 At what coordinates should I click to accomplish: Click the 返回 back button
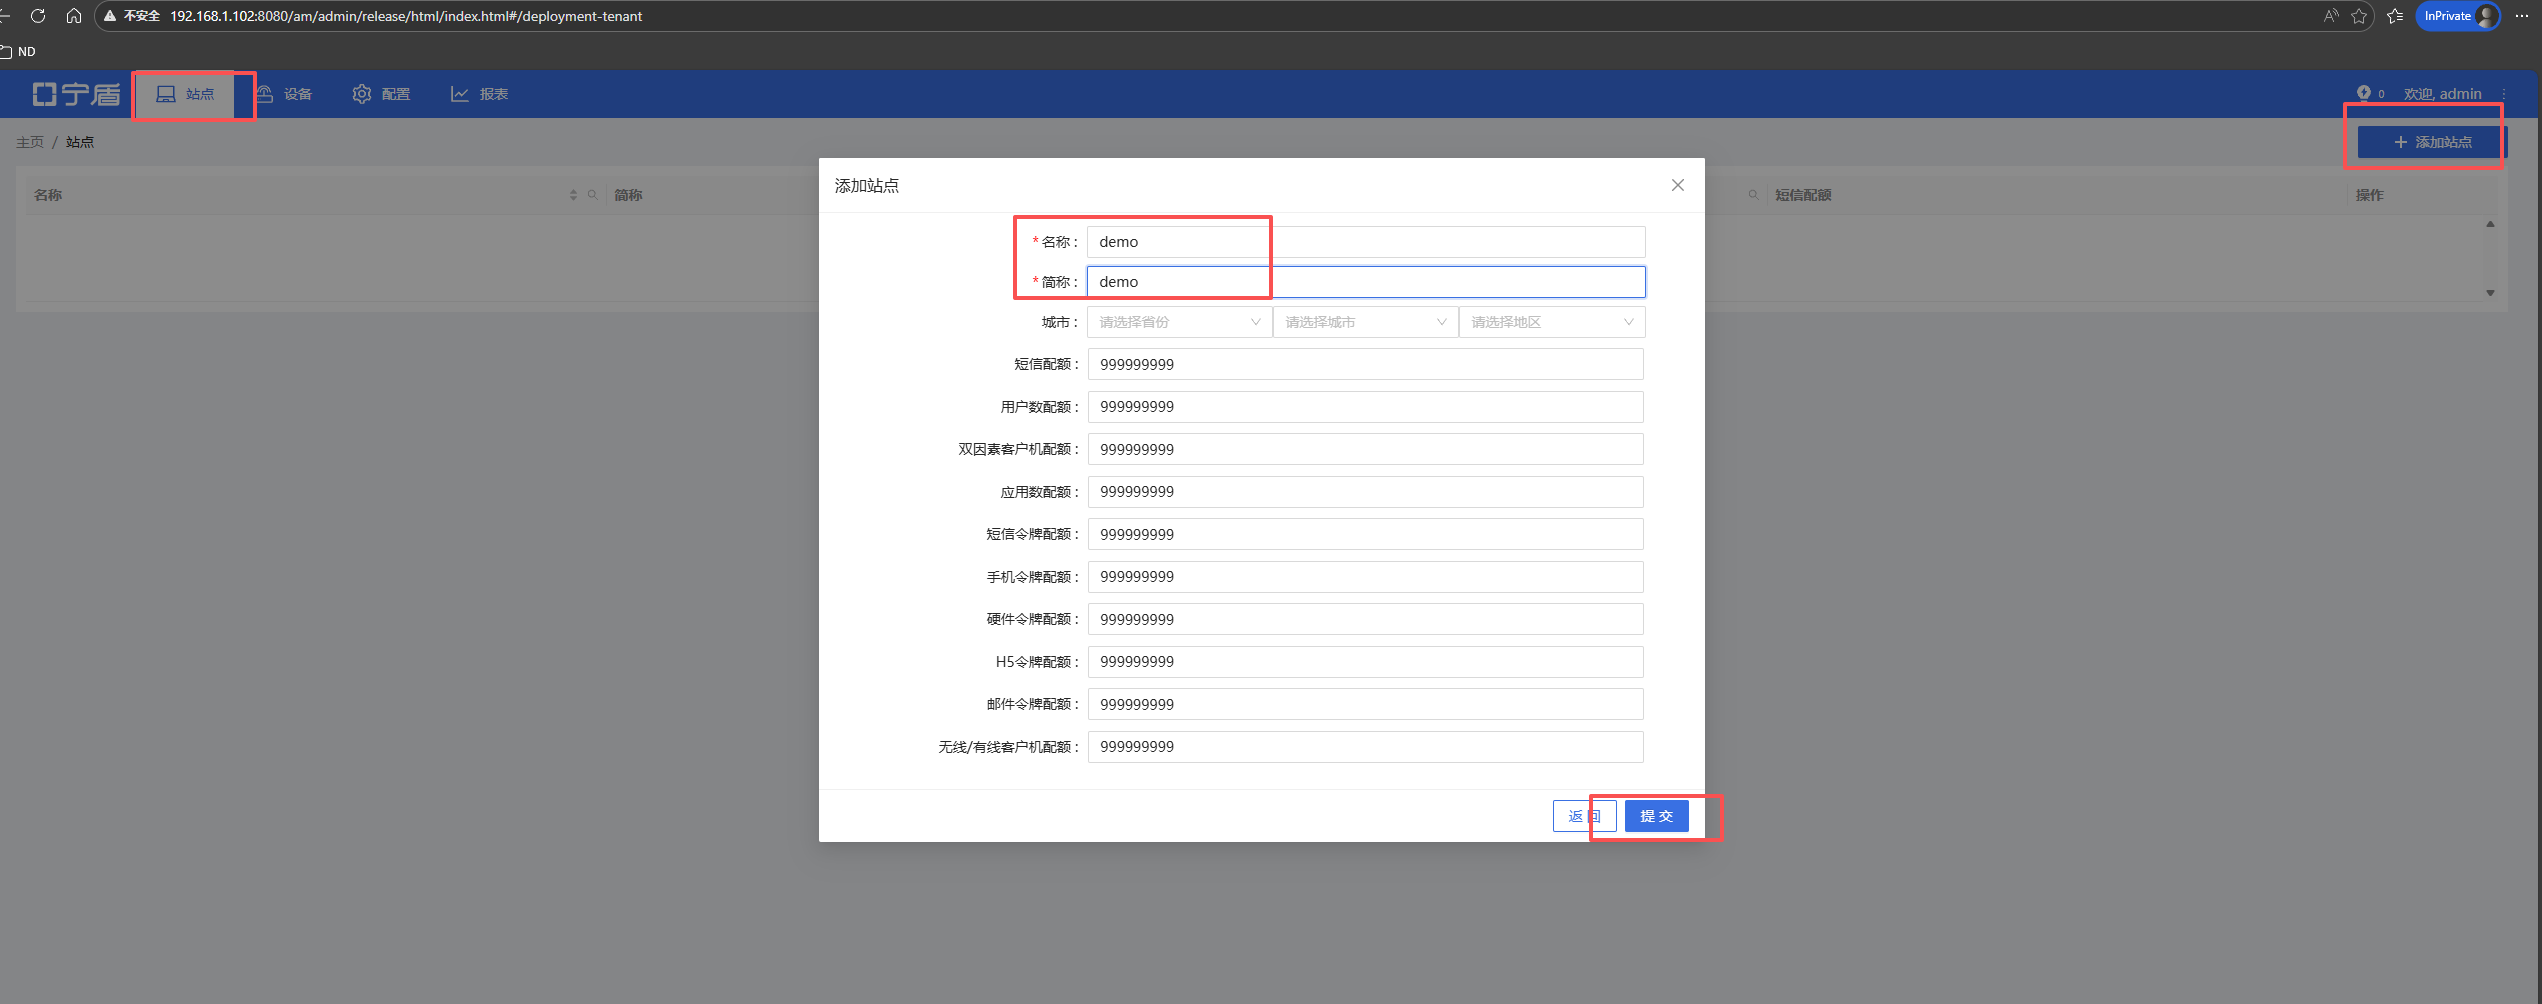pos(1583,816)
